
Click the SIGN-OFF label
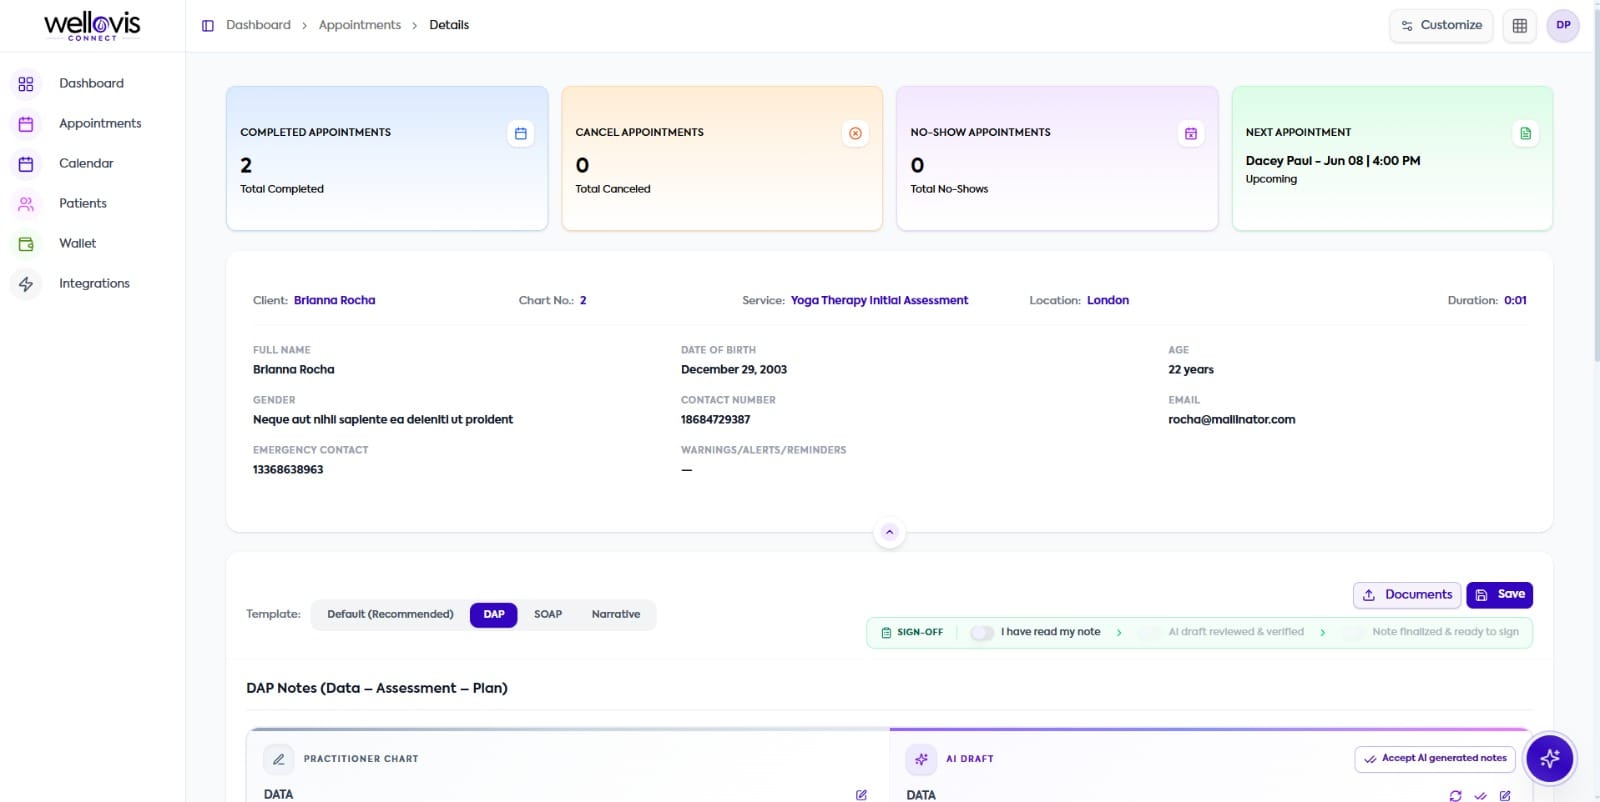(x=920, y=633)
